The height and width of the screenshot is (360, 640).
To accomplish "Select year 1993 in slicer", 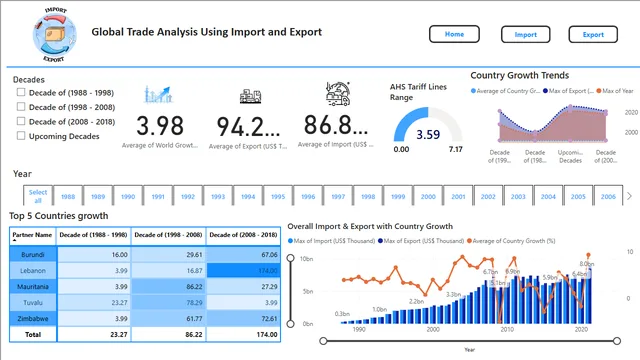I will 218,196.
